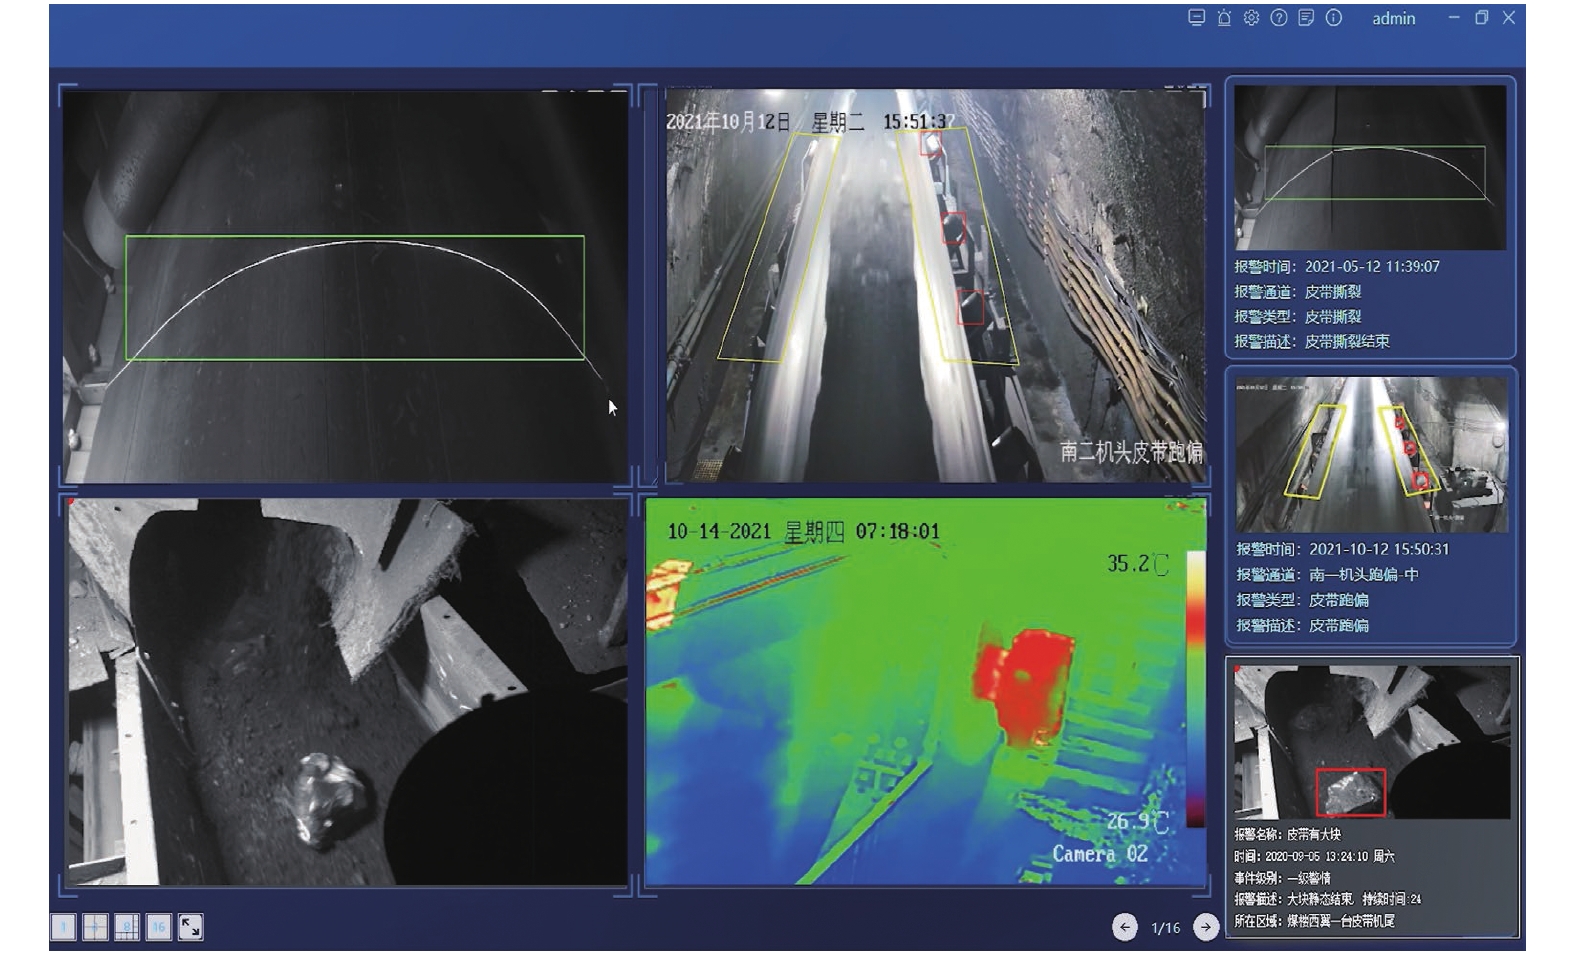Open settings via the gear icon
The width and height of the screenshot is (1575, 955).
pos(1251,18)
